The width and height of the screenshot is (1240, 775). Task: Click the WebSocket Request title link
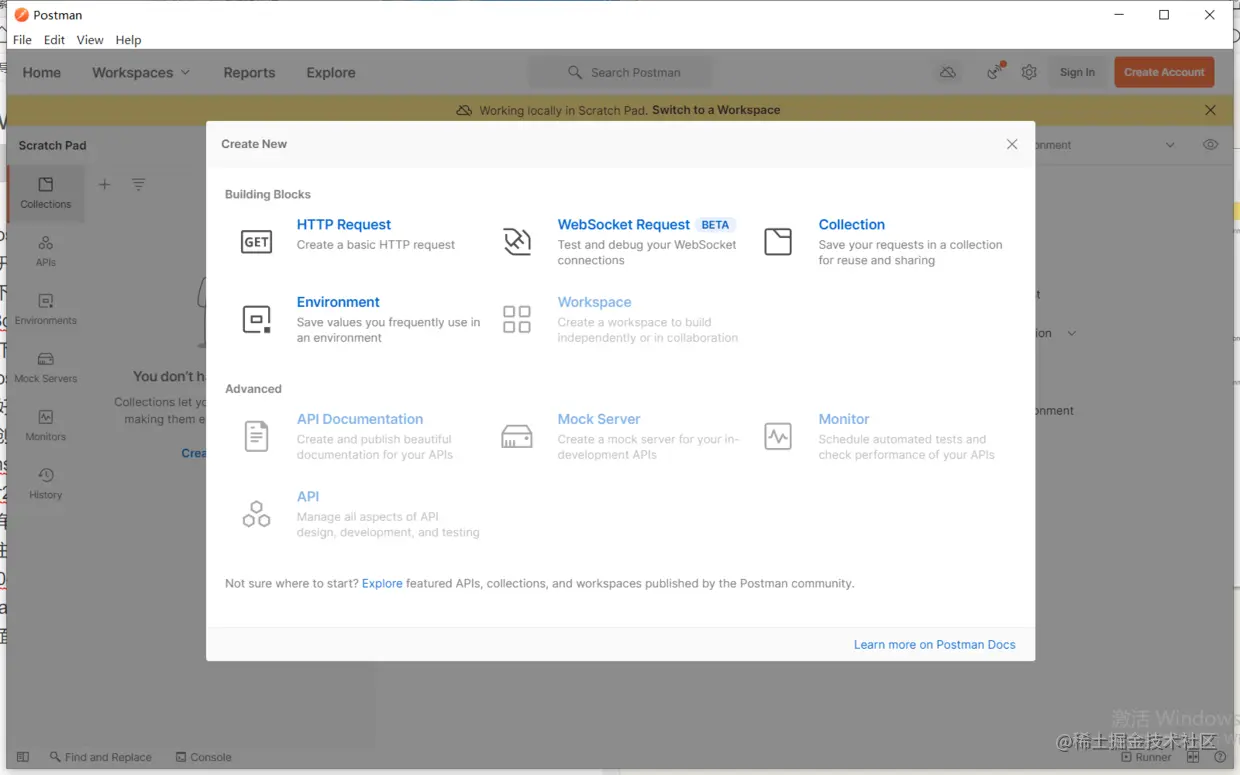click(624, 225)
